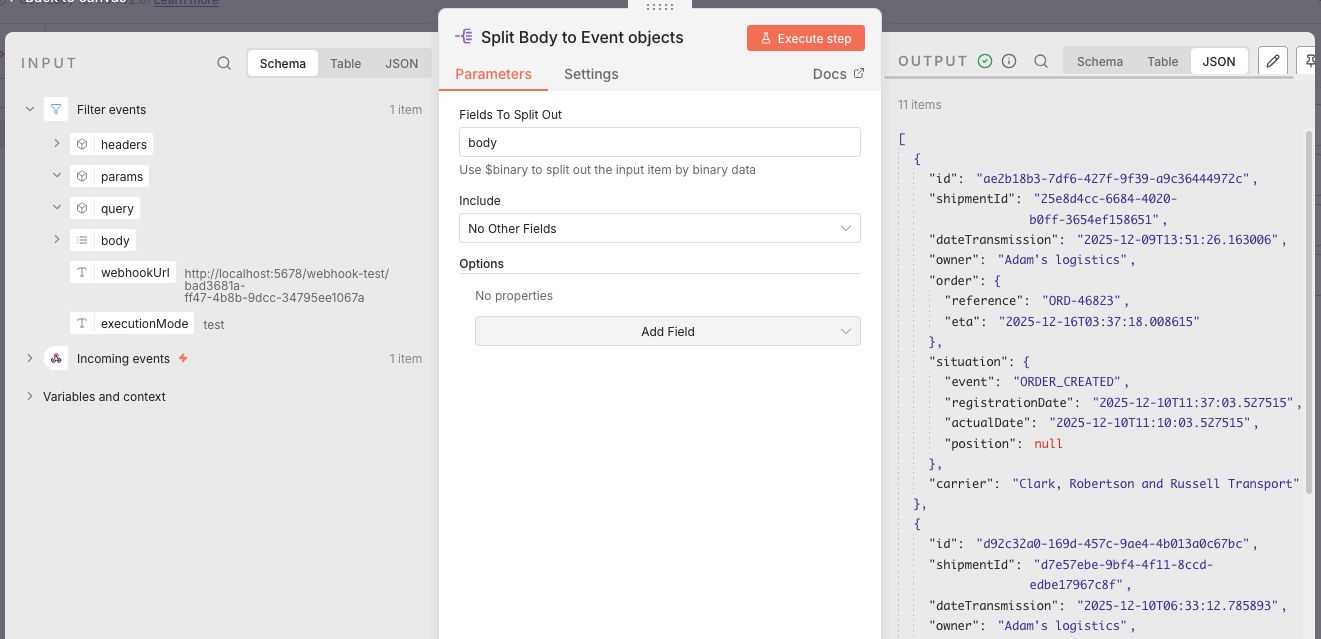Open the Include dropdown
The image size is (1321, 639).
click(x=659, y=228)
